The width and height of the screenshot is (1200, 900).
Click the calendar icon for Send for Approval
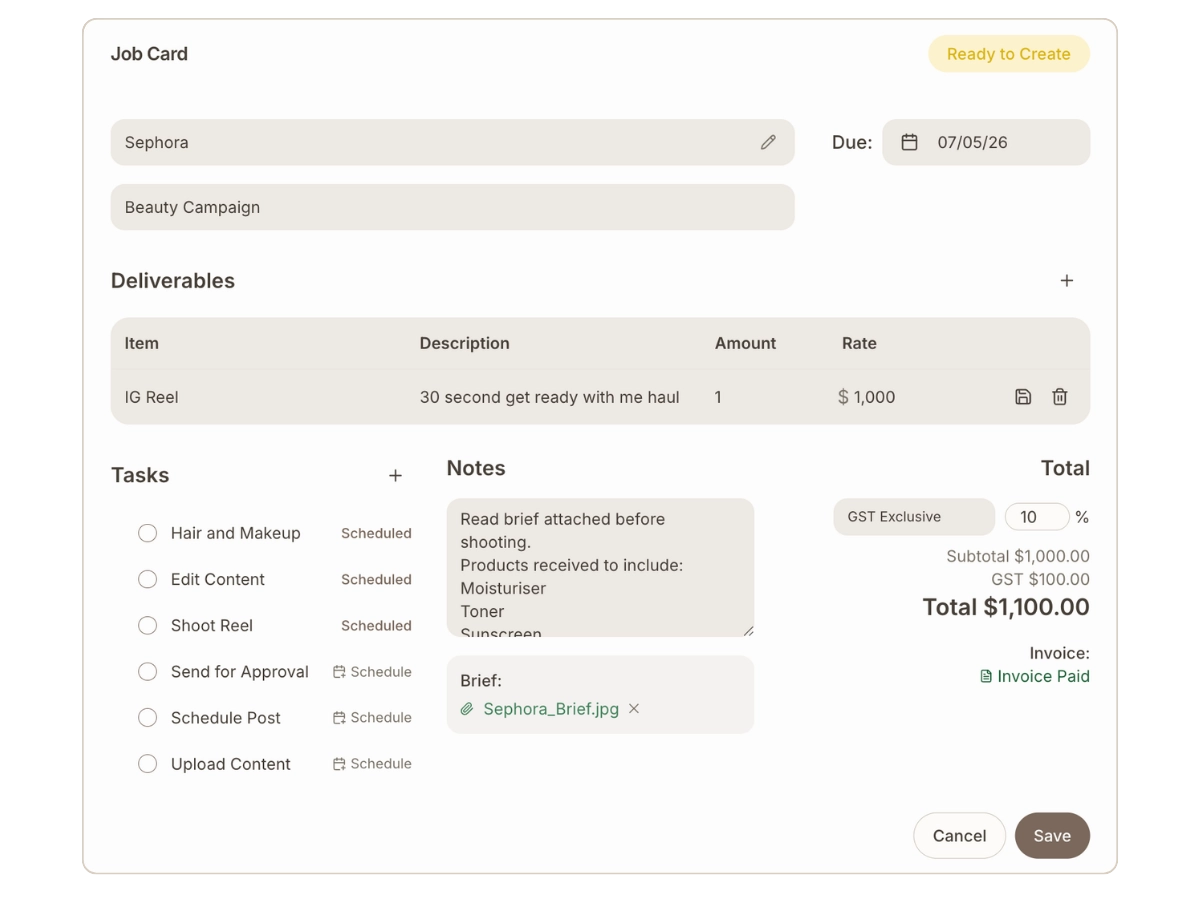pyautogui.click(x=339, y=672)
